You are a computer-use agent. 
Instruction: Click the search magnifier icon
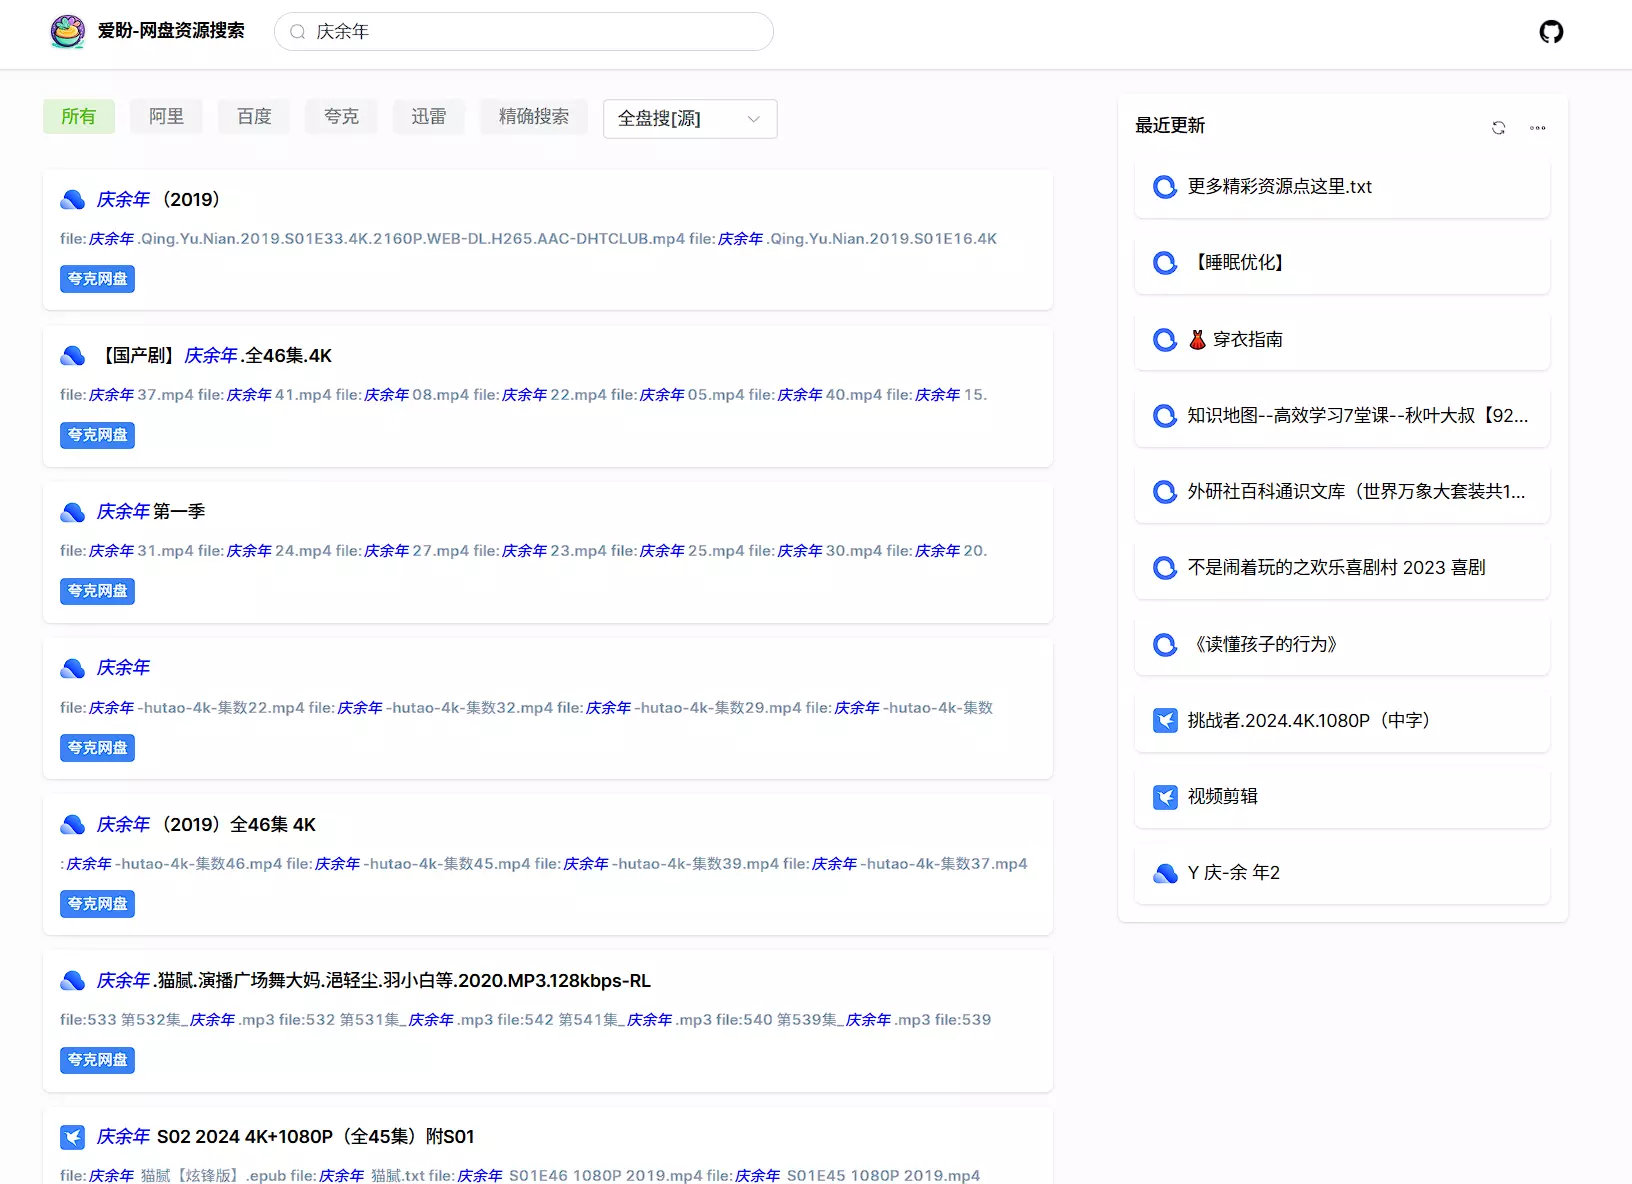(x=297, y=32)
